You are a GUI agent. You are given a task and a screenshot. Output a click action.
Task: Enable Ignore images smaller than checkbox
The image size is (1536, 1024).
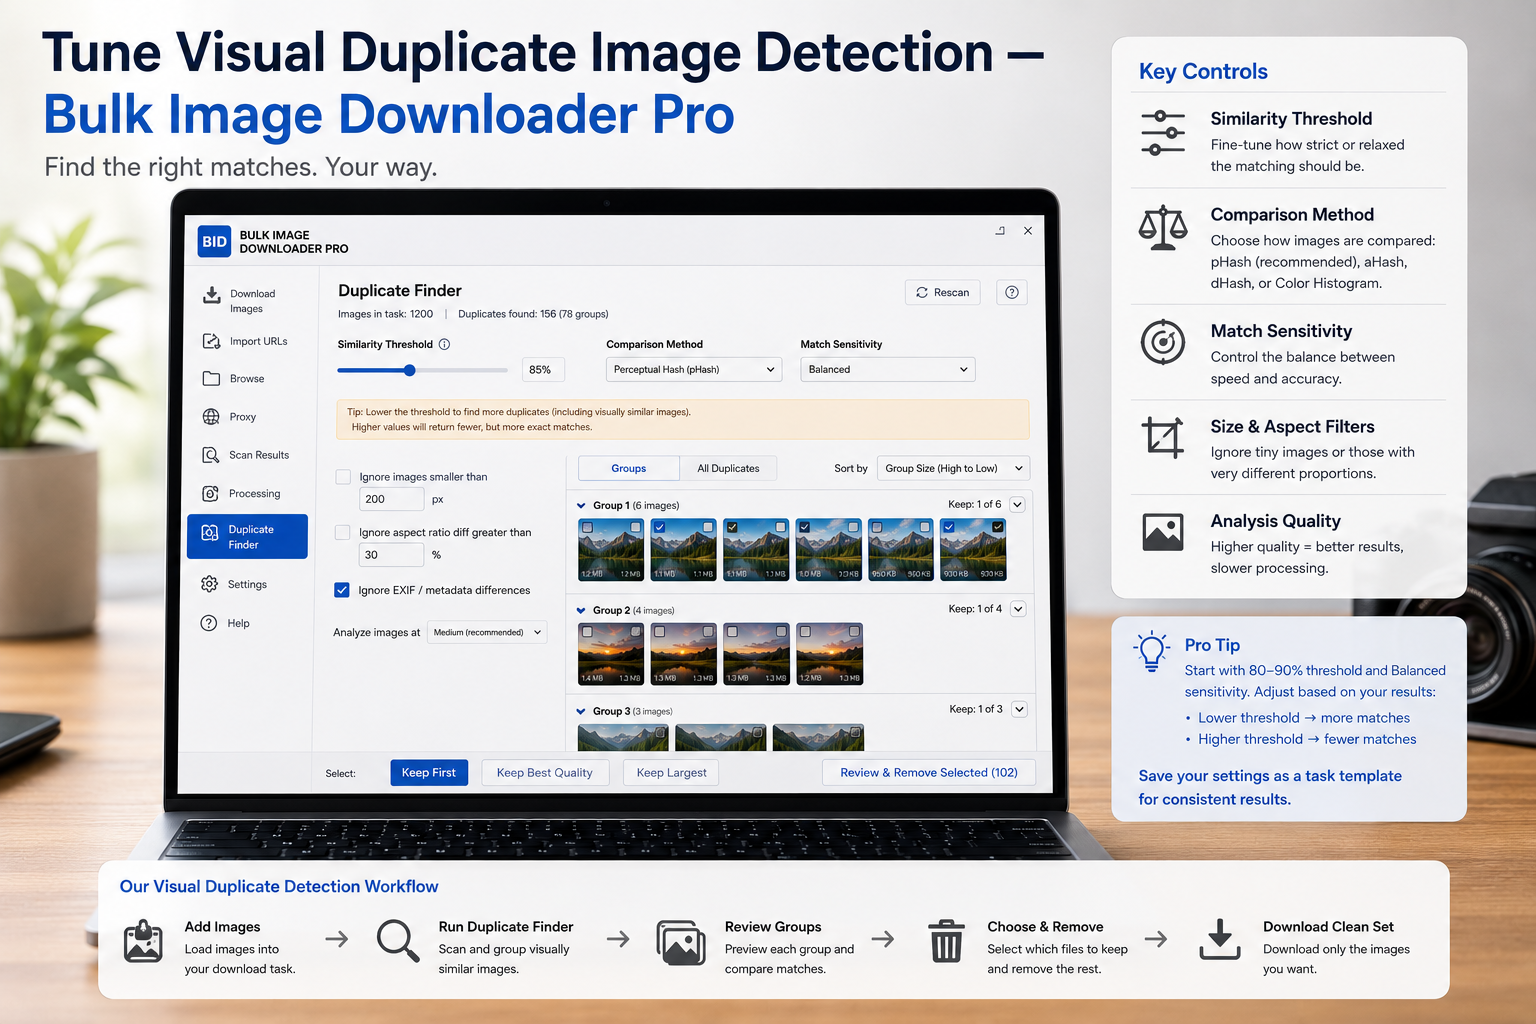[x=343, y=477]
